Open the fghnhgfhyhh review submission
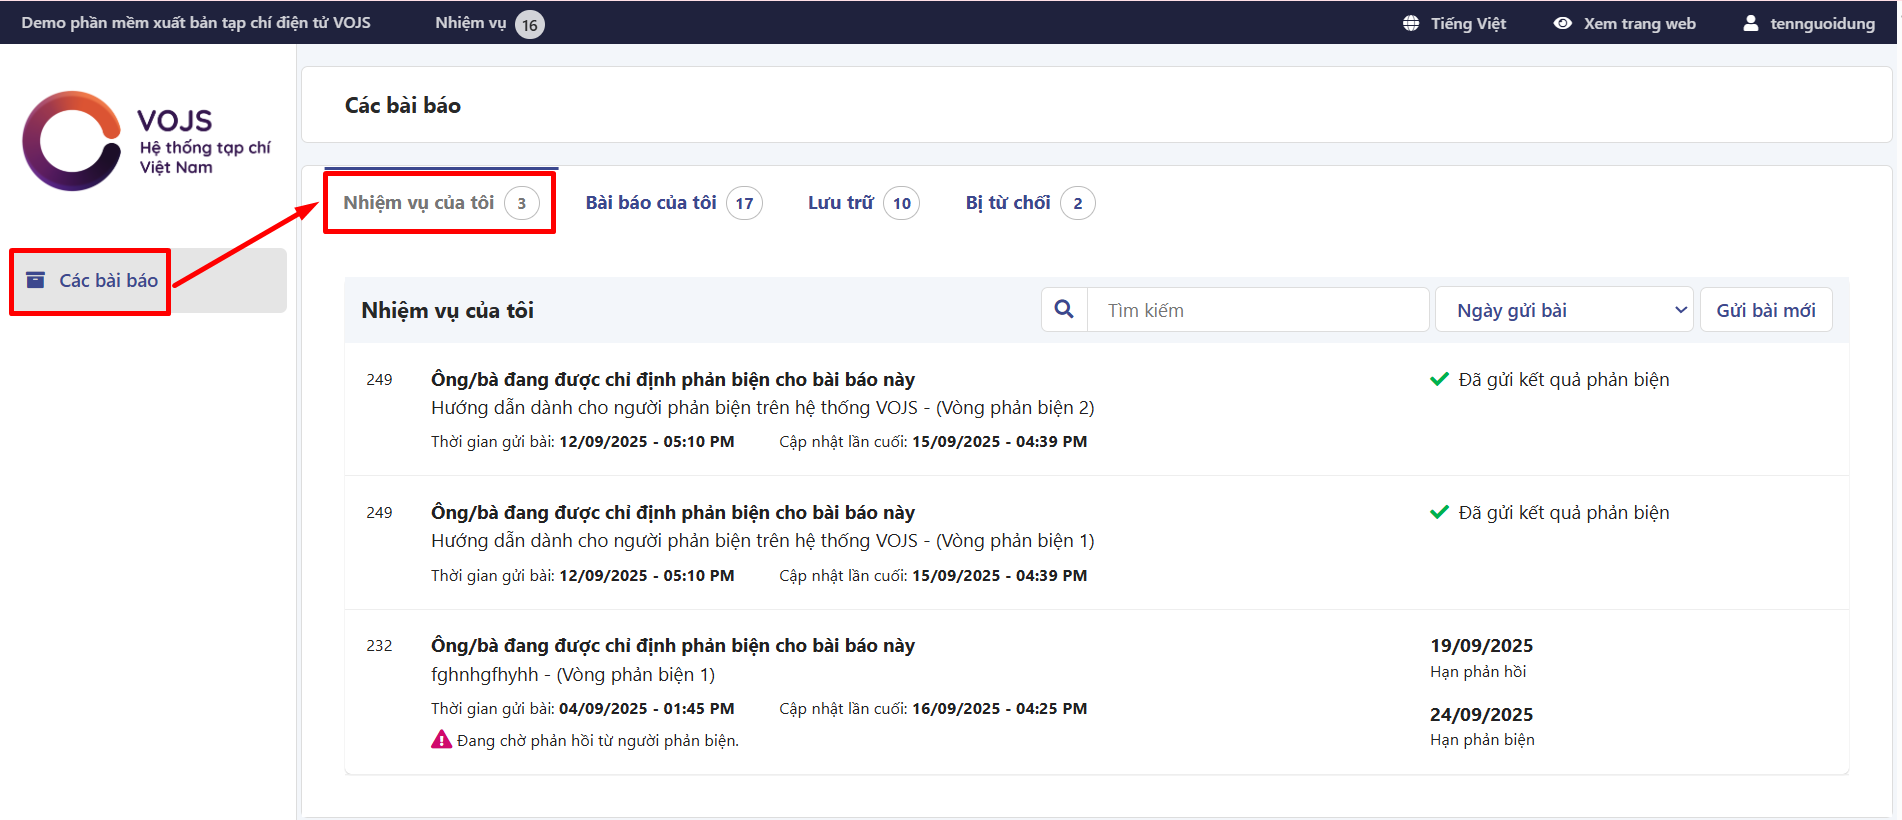Image resolution: width=1902 pixels, height=820 pixels. point(572,674)
